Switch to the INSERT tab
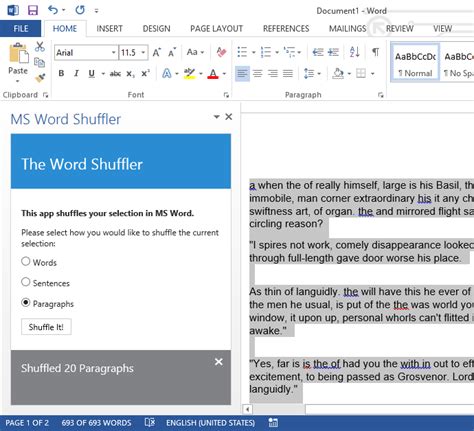The image size is (474, 431). [x=109, y=29]
